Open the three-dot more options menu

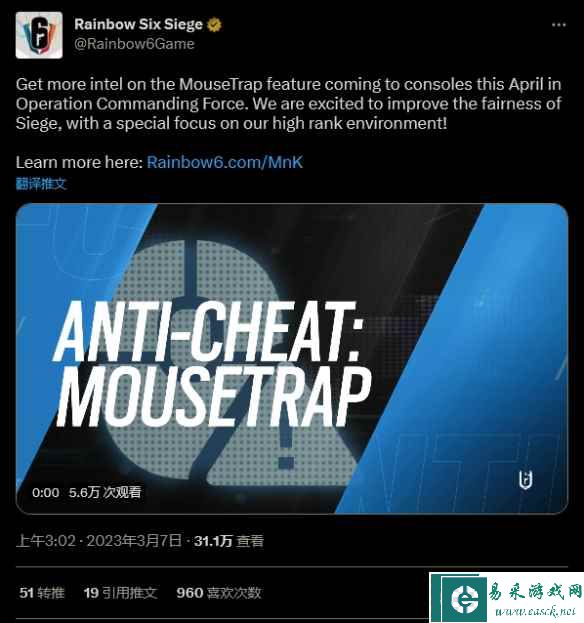pos(559,25)
